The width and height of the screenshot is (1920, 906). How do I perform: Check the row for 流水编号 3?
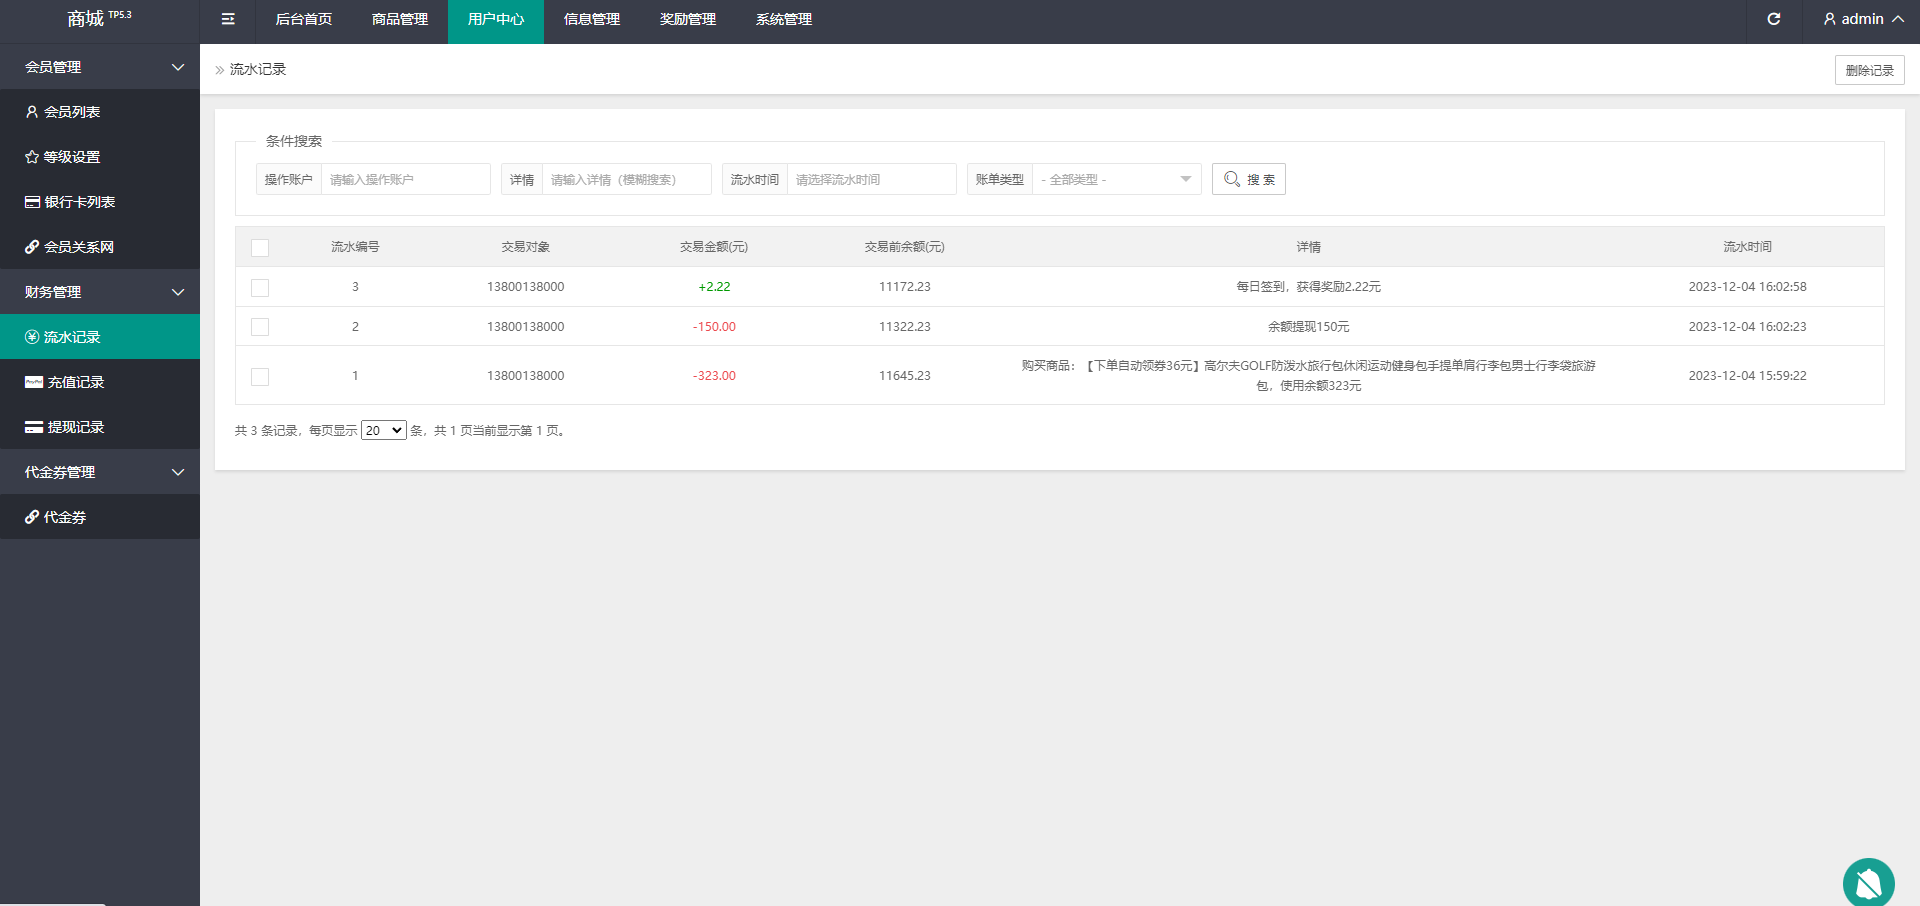pyautogui.click(x=260, y=288)
